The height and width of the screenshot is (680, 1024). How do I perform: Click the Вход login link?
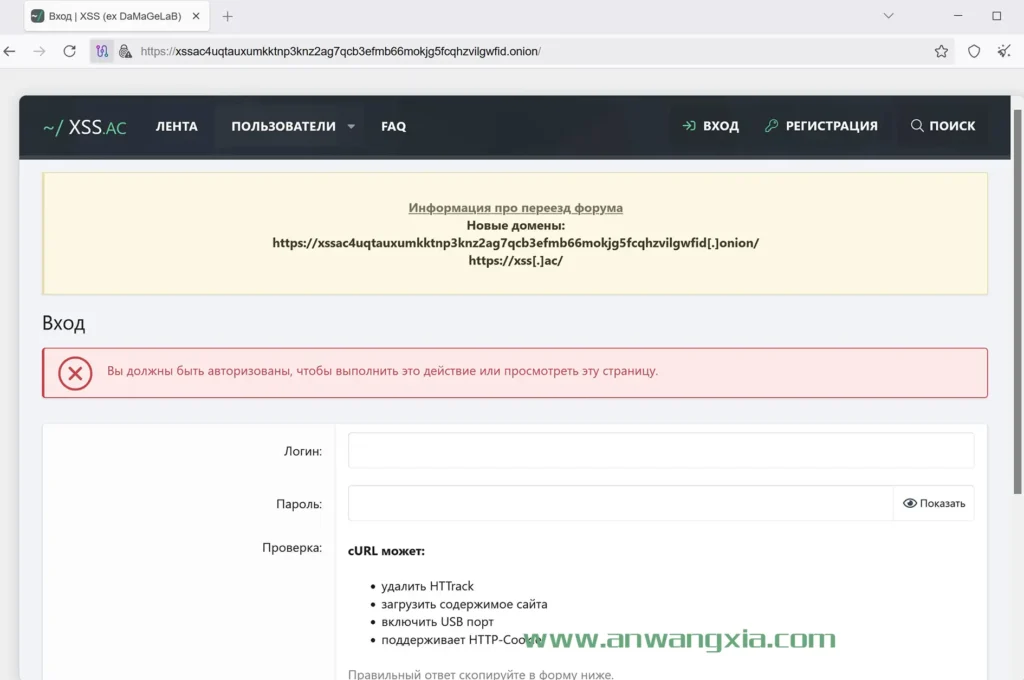[710, 126]
